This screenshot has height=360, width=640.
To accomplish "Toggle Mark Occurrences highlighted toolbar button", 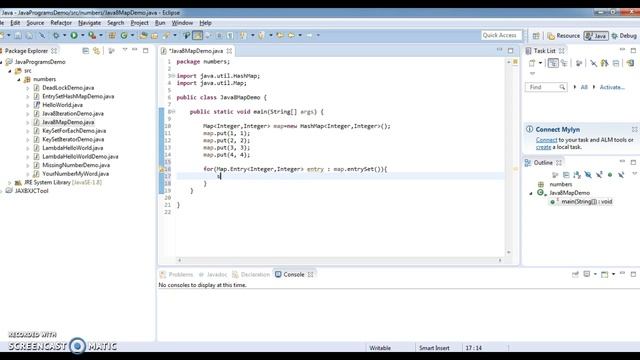I will pos(198,36).
